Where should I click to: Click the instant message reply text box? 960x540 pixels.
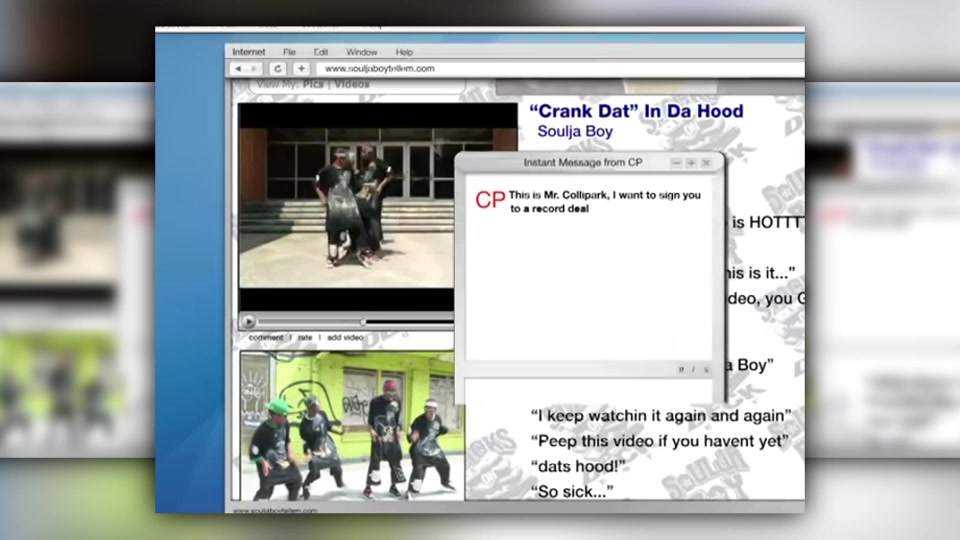[x=588, y=389]
